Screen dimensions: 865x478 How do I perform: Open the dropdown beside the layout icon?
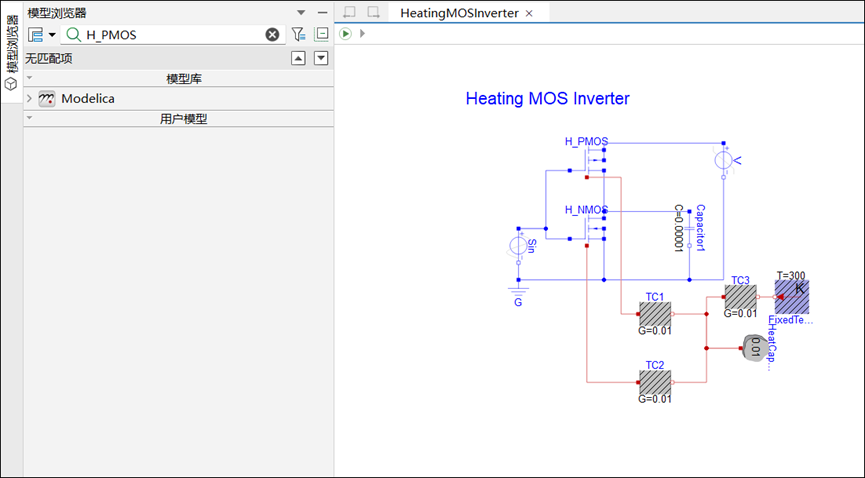[52, 35]
